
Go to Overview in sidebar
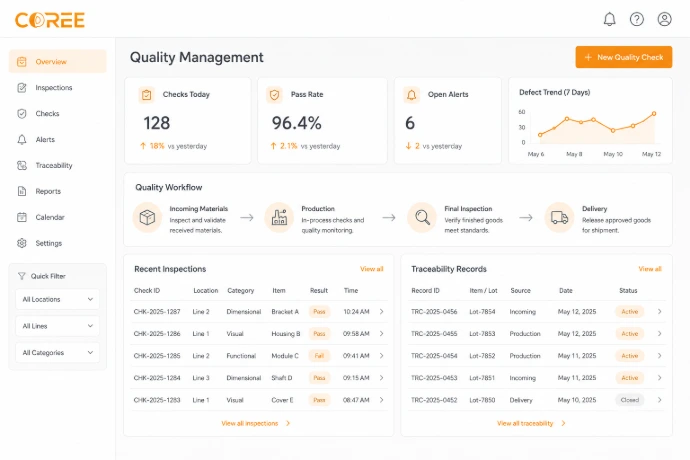click(x=58, y=62)
